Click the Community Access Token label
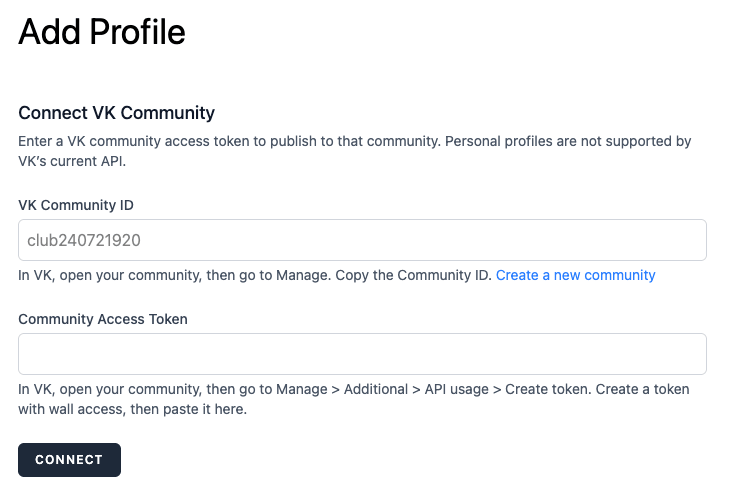Image resolution: width=729 pixels, height=499 pixels. pyautogui.click(x=103, y=319)
